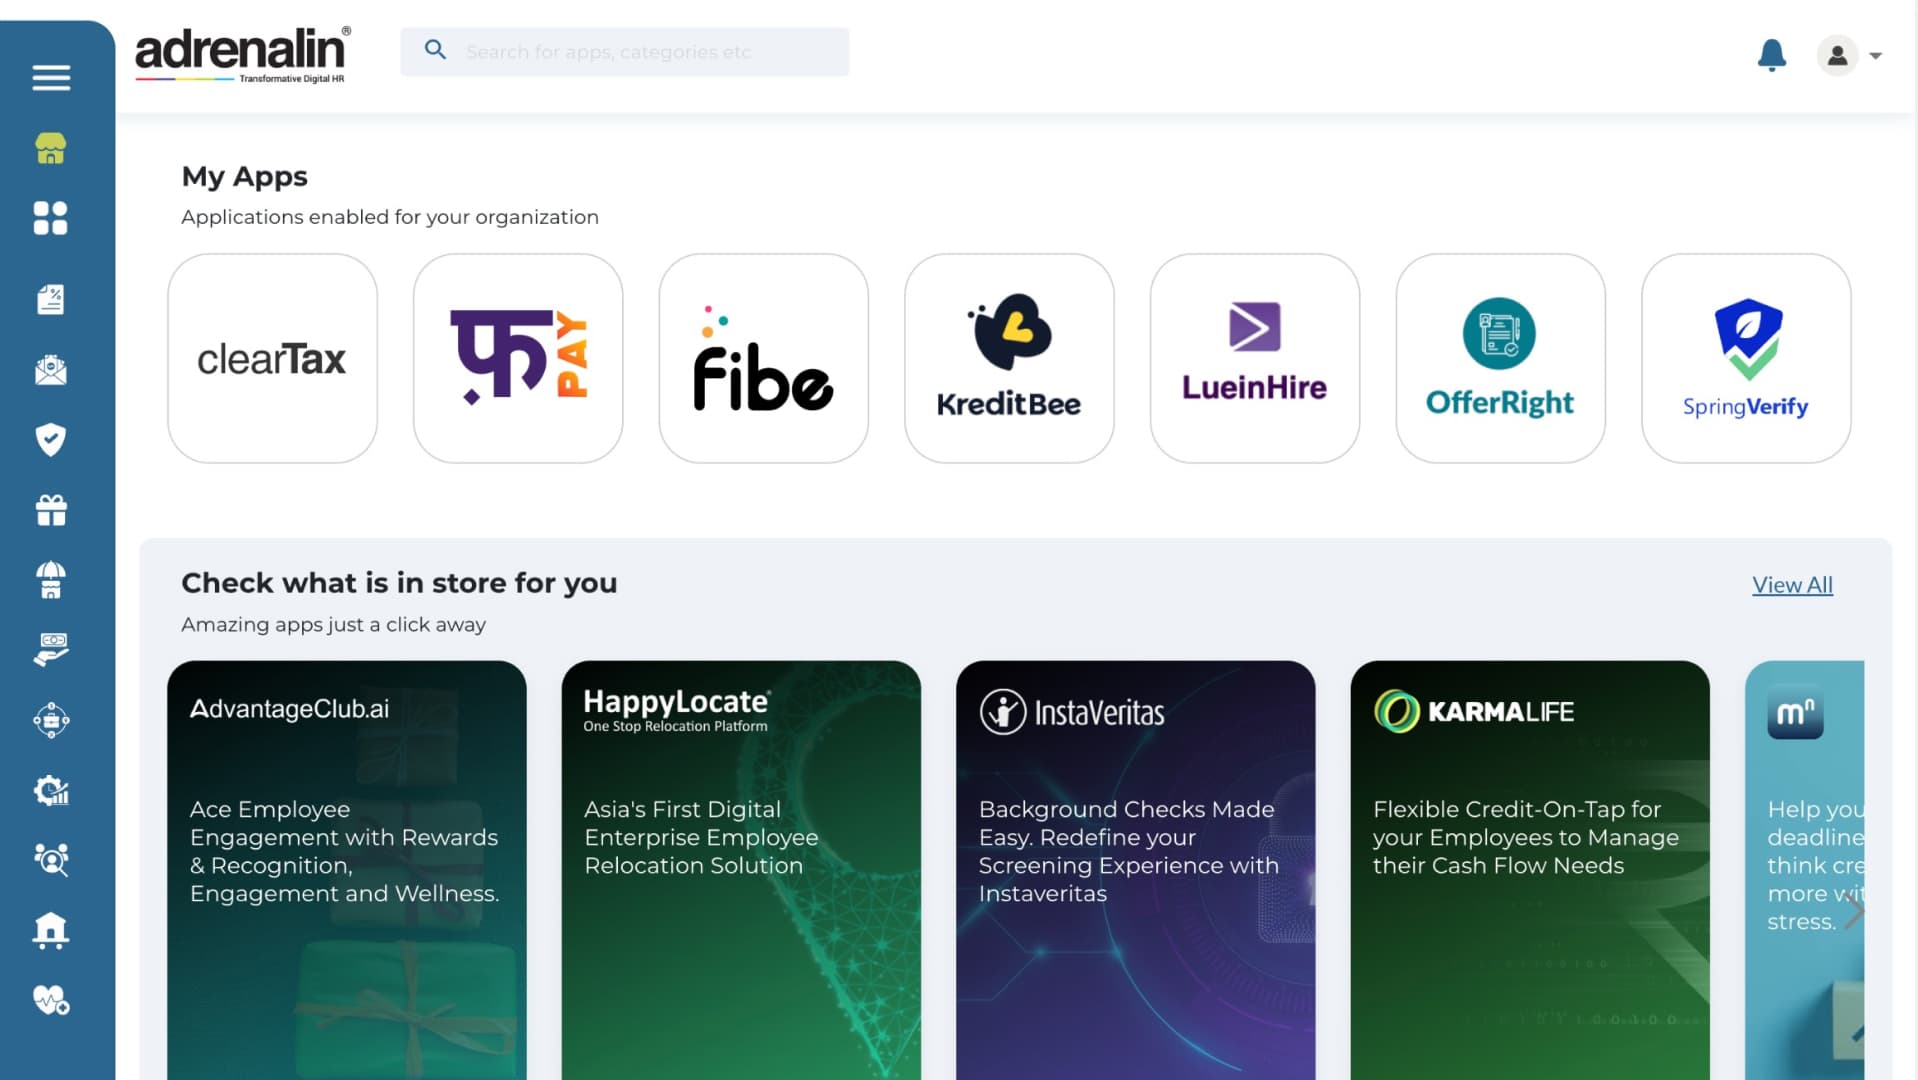Open the partially visible mn app card
The image size is (1918, 1080).
click(x=1804, y=870)
